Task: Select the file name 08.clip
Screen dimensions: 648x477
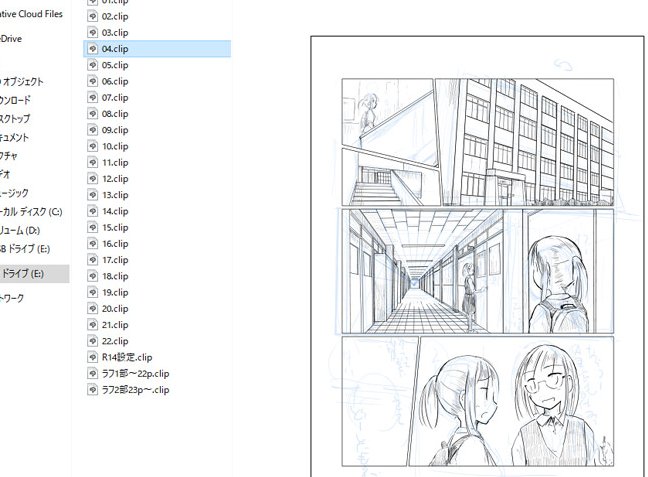Action: pyautogui.click(x=115, y=114)
